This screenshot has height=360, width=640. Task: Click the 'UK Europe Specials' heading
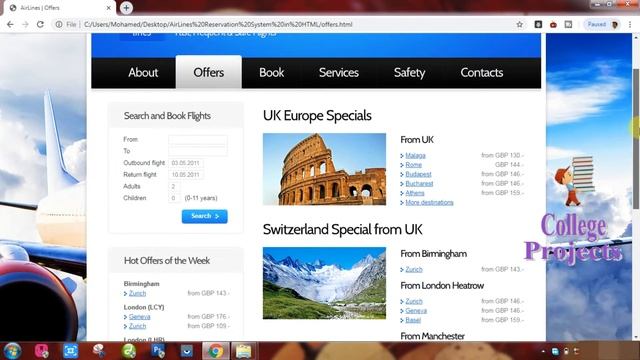pyautogui.click(x=317, y=116)
